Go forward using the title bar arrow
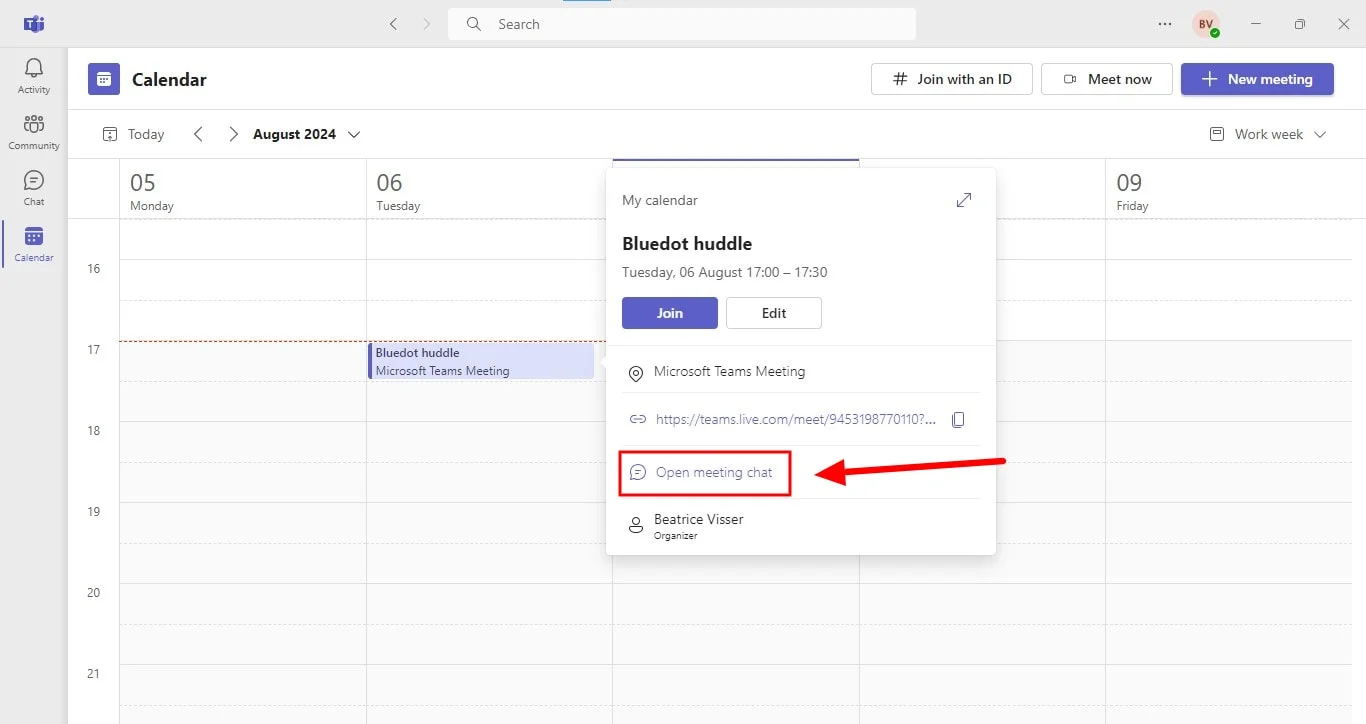This screenshot has height=724, width=1366. click(x=427, y=24)
